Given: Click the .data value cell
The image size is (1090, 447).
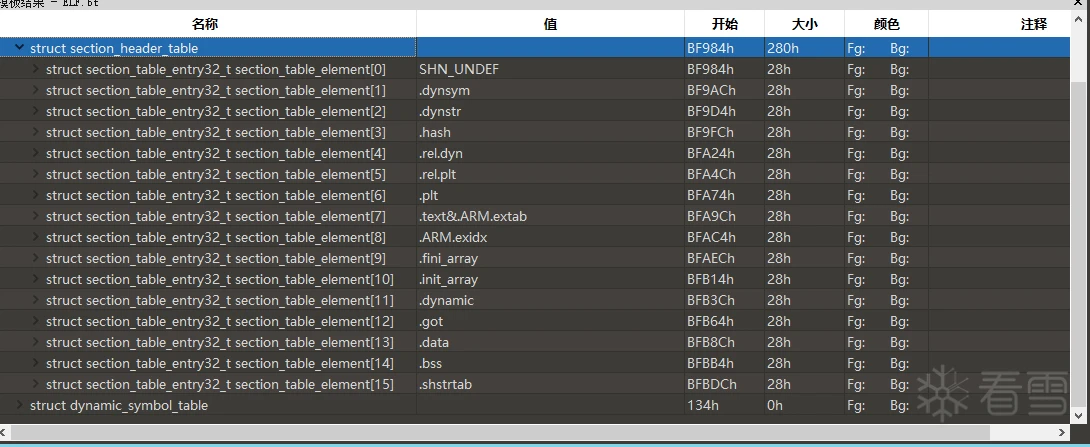Looking at the screenshot, I should click(x=551, y=342).
